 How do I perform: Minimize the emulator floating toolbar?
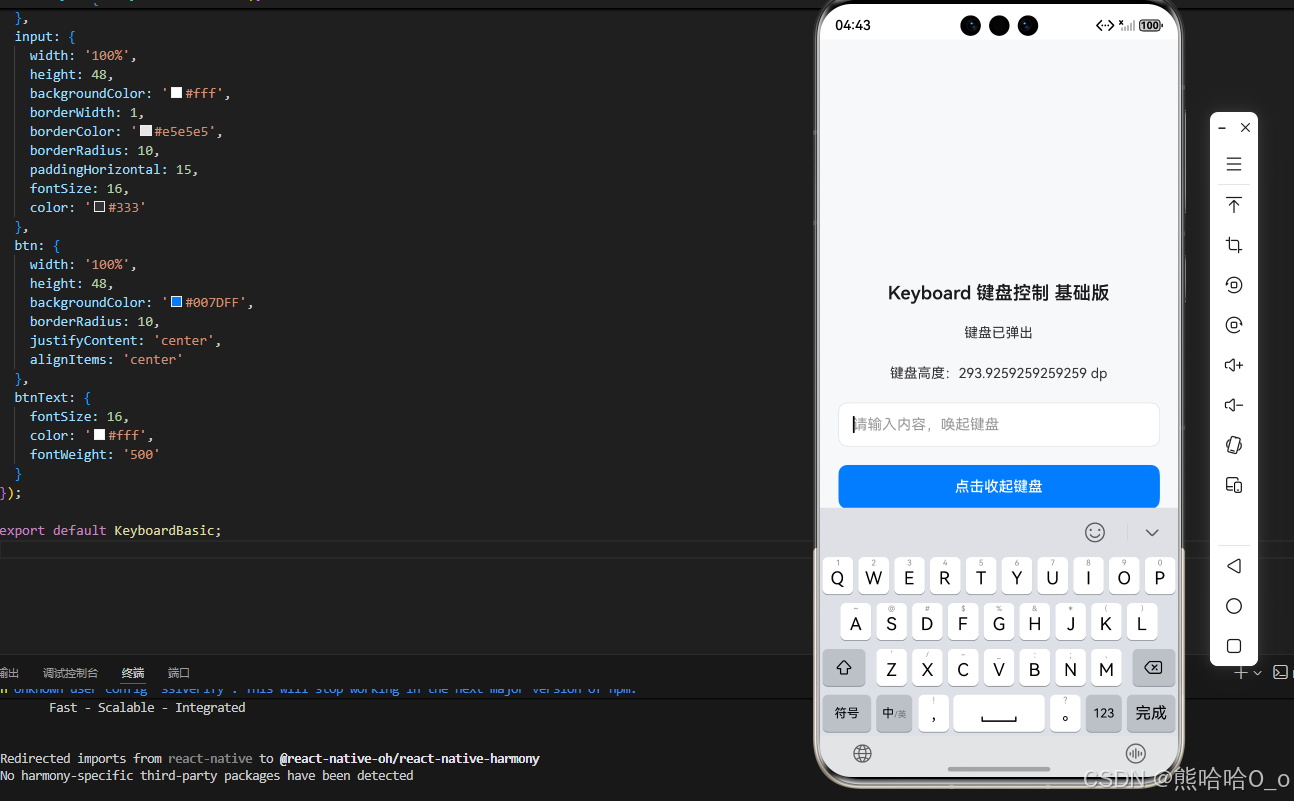[1222, 128]
